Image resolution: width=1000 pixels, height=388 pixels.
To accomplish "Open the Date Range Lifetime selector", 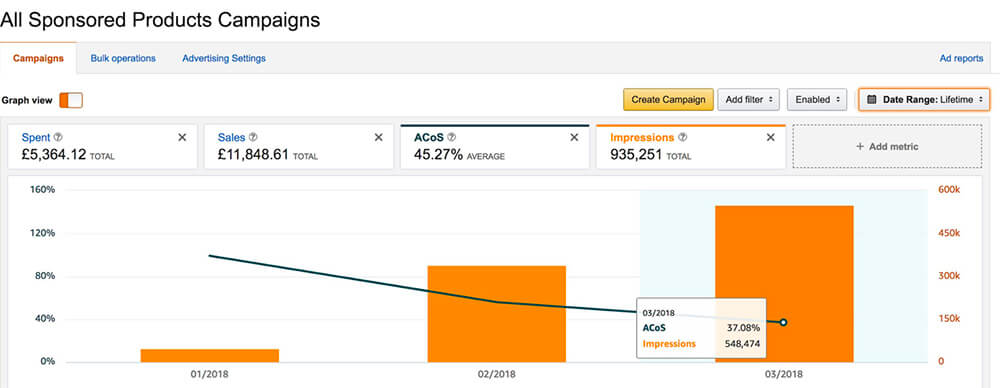I will (x=924, y=100).
